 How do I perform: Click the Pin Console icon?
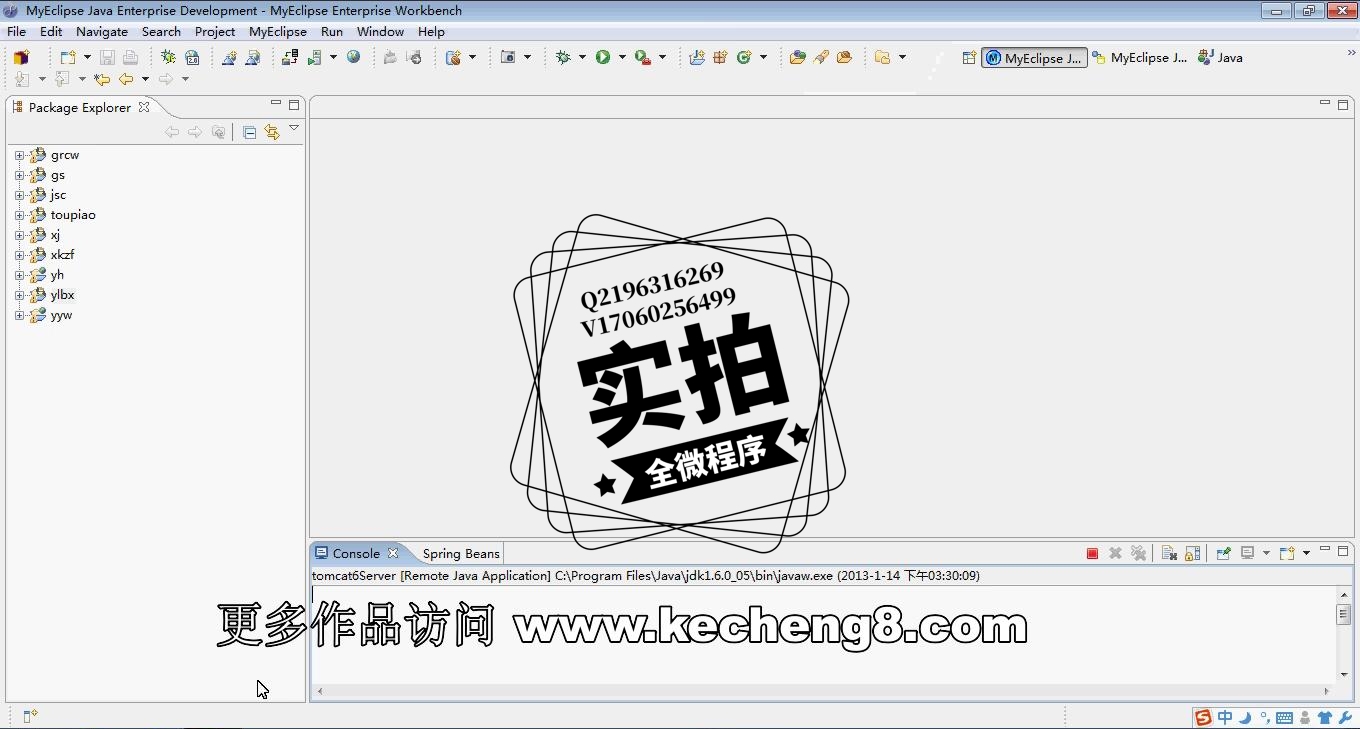pyautogui.click(x=1223, y=553)
